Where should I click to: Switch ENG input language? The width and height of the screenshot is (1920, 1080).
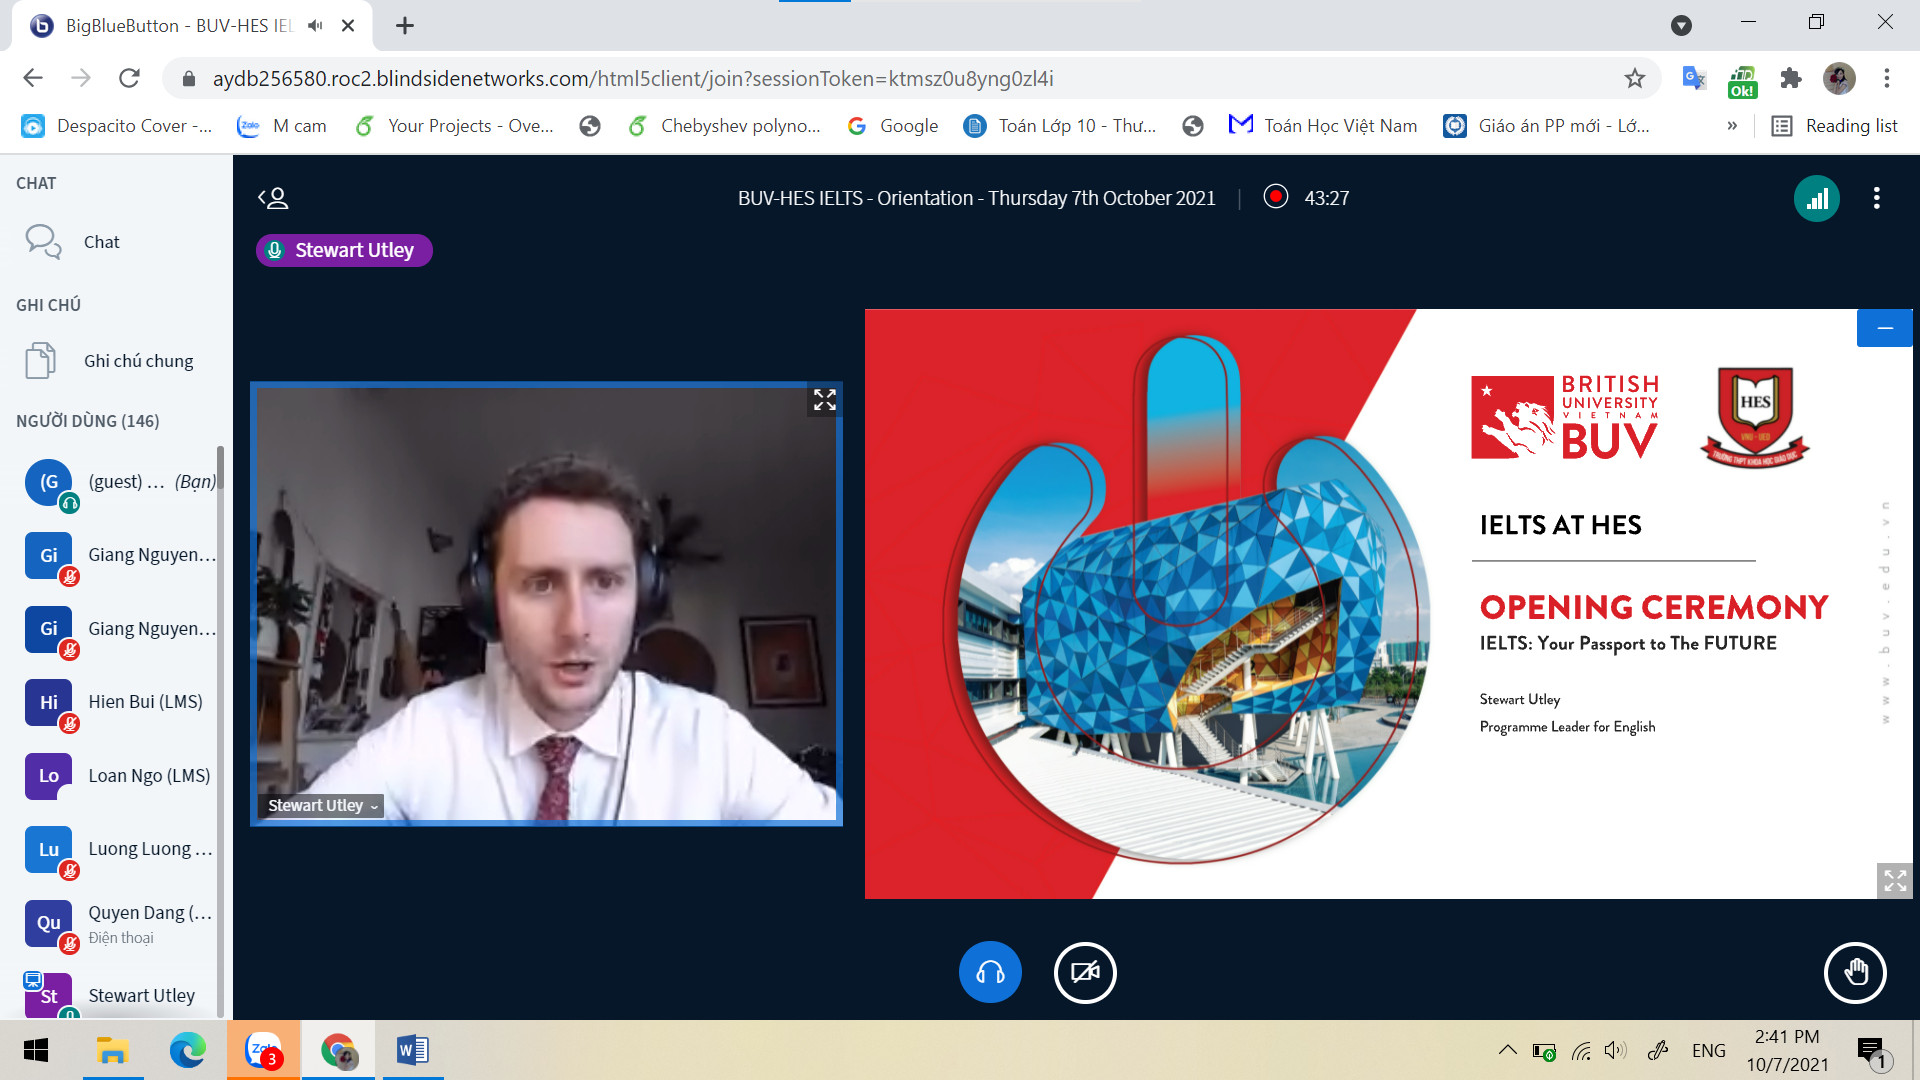pyautogui.click(x=1708, y=1050)
